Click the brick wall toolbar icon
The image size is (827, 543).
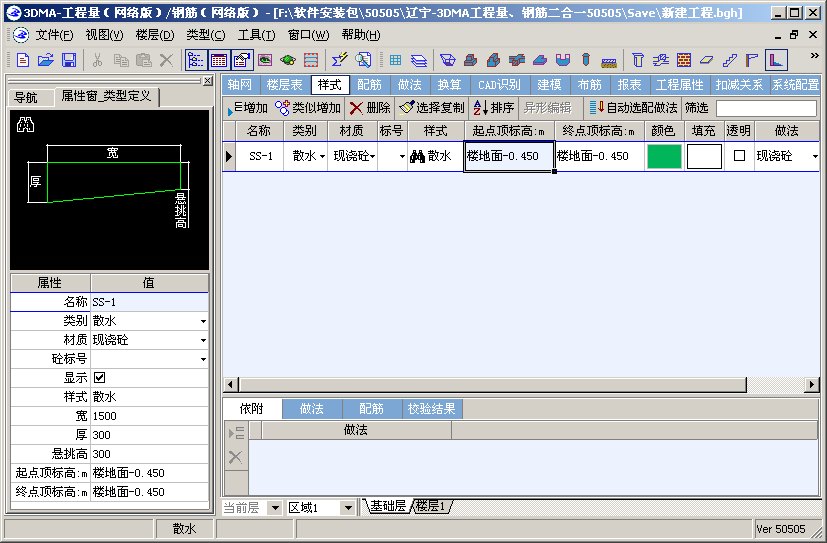coord(684,60)
